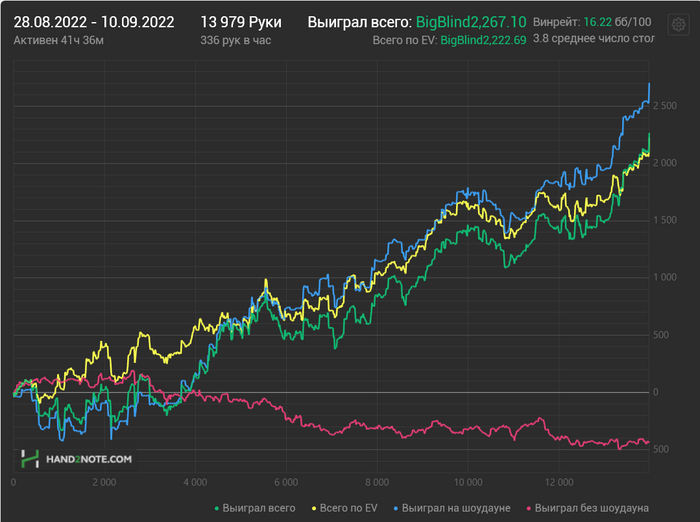Click the x-axis label 4 000
The width and height of the screenshot is (700, 522).
coord(195,483)
